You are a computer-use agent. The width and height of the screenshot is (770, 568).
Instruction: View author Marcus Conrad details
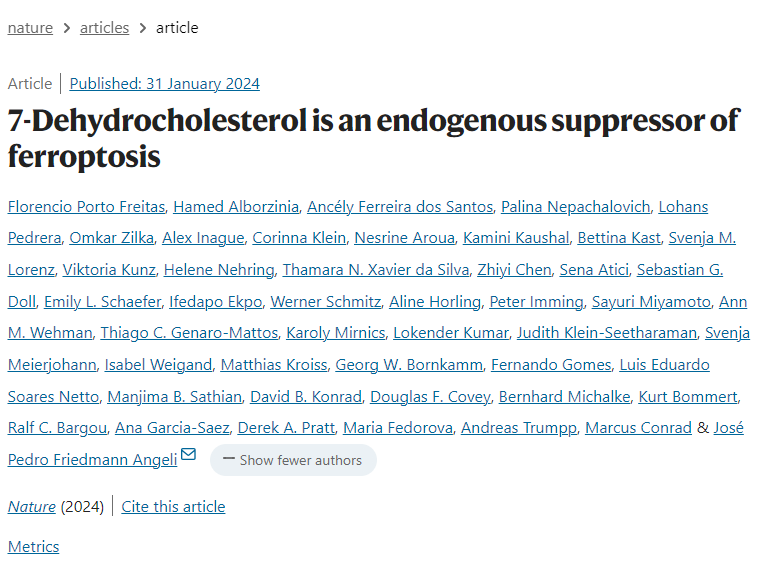point(638,428)
